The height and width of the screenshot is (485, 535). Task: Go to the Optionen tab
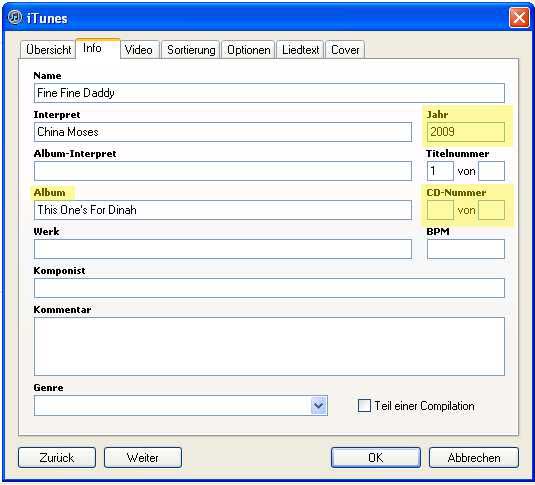[x=248, y=50]
